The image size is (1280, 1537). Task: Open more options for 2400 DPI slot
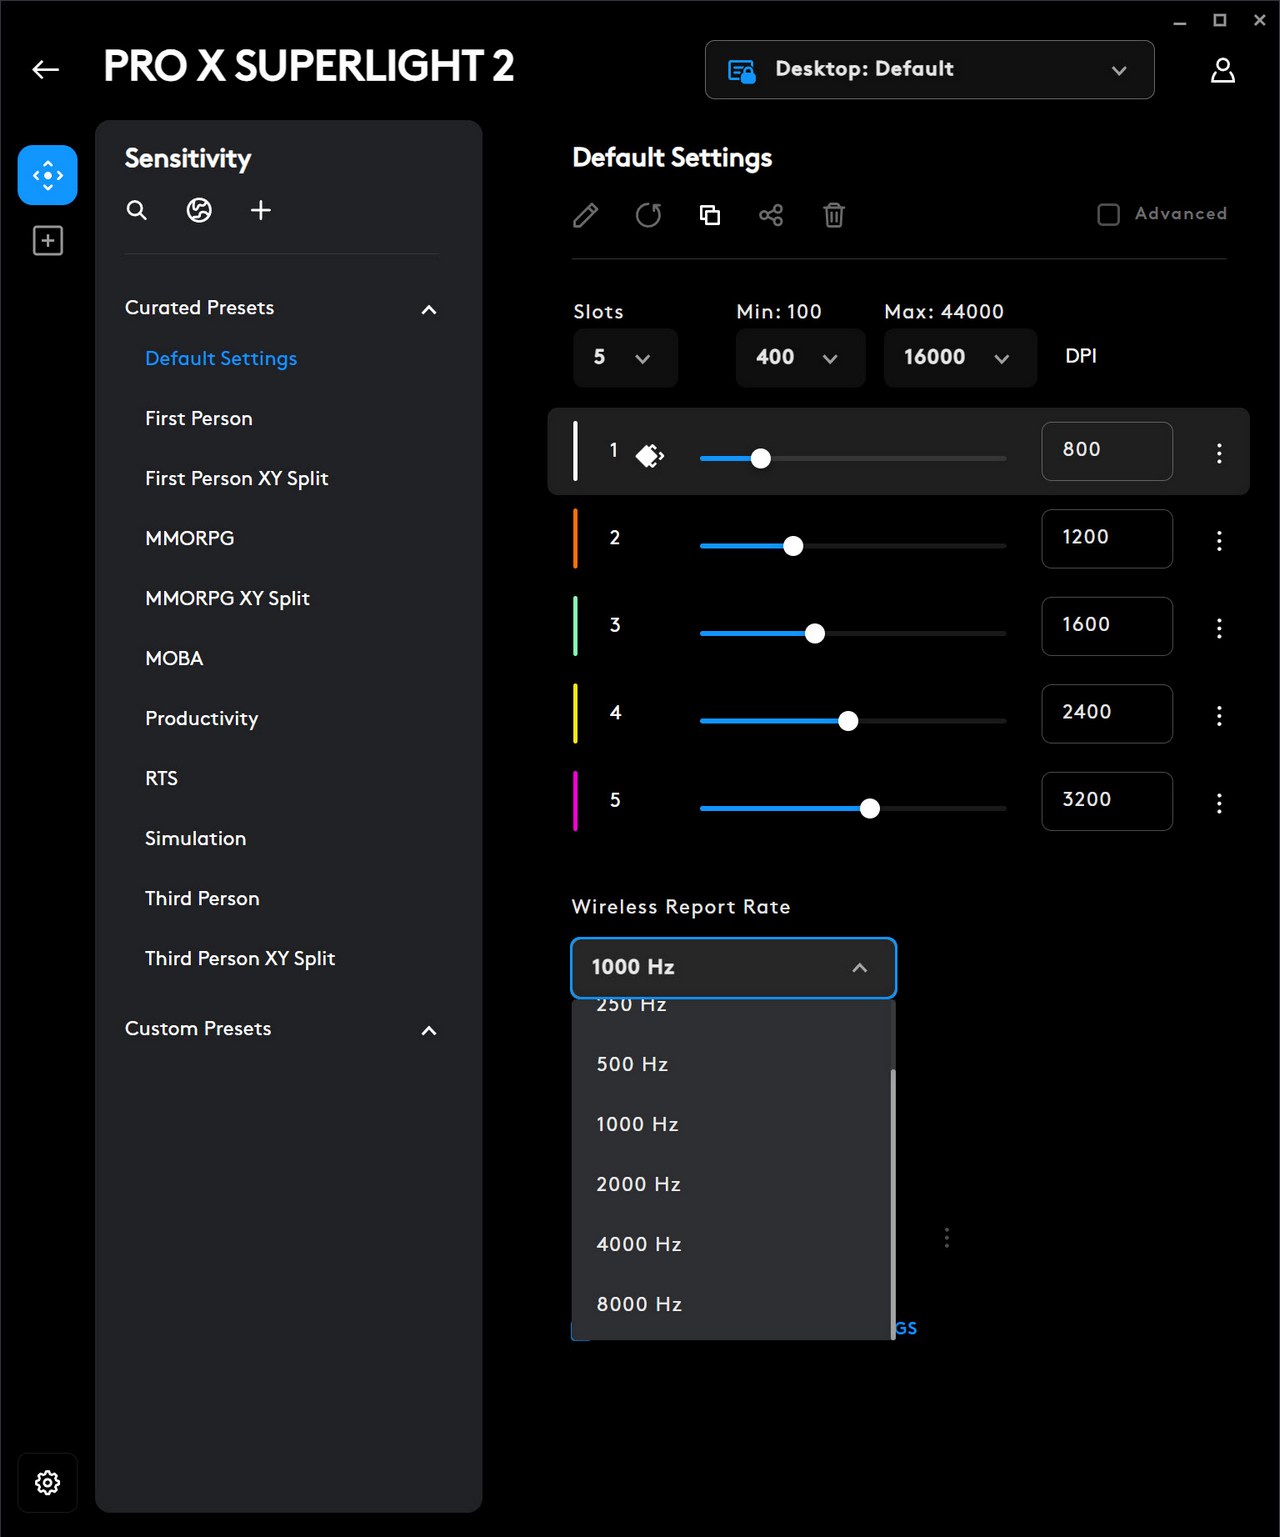point(1219,716)
